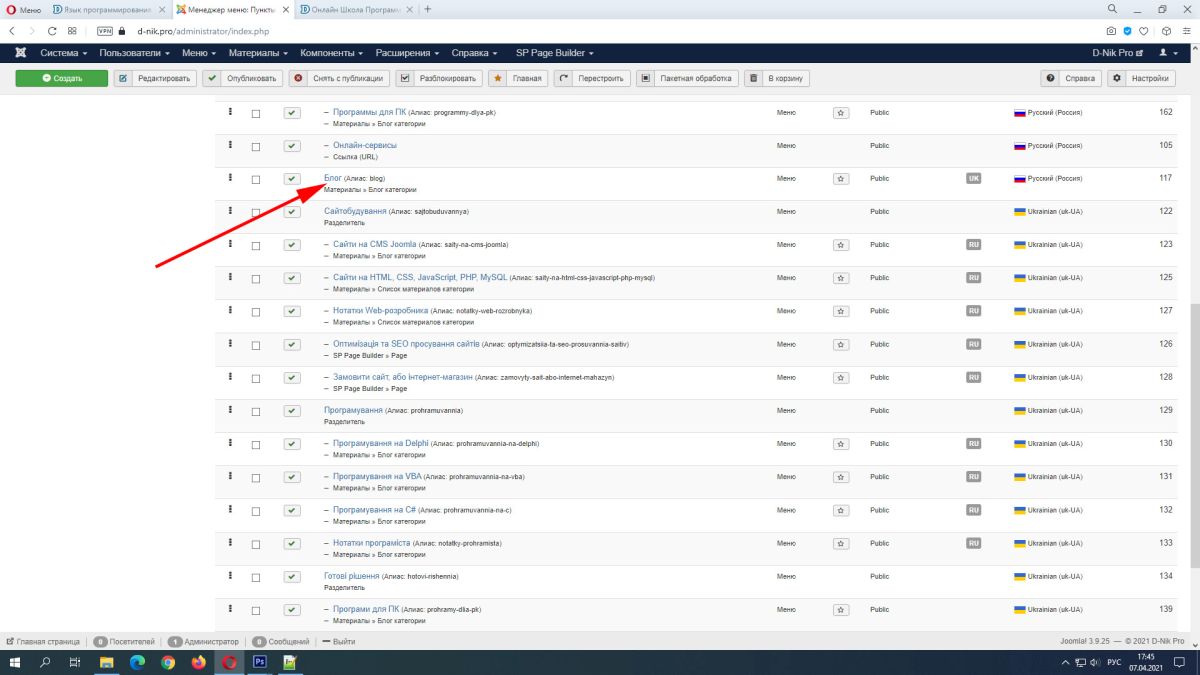The width and height of the screenshot is (1200, 675).
Task: Open Opera speed dial grid icon
Action: (72, 31)
